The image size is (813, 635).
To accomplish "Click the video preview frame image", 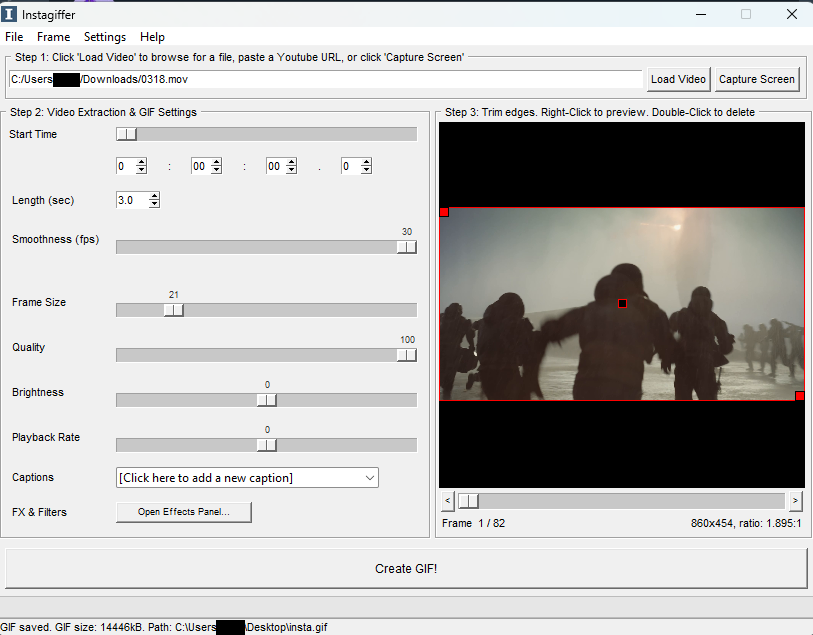I will click(622, 304).
